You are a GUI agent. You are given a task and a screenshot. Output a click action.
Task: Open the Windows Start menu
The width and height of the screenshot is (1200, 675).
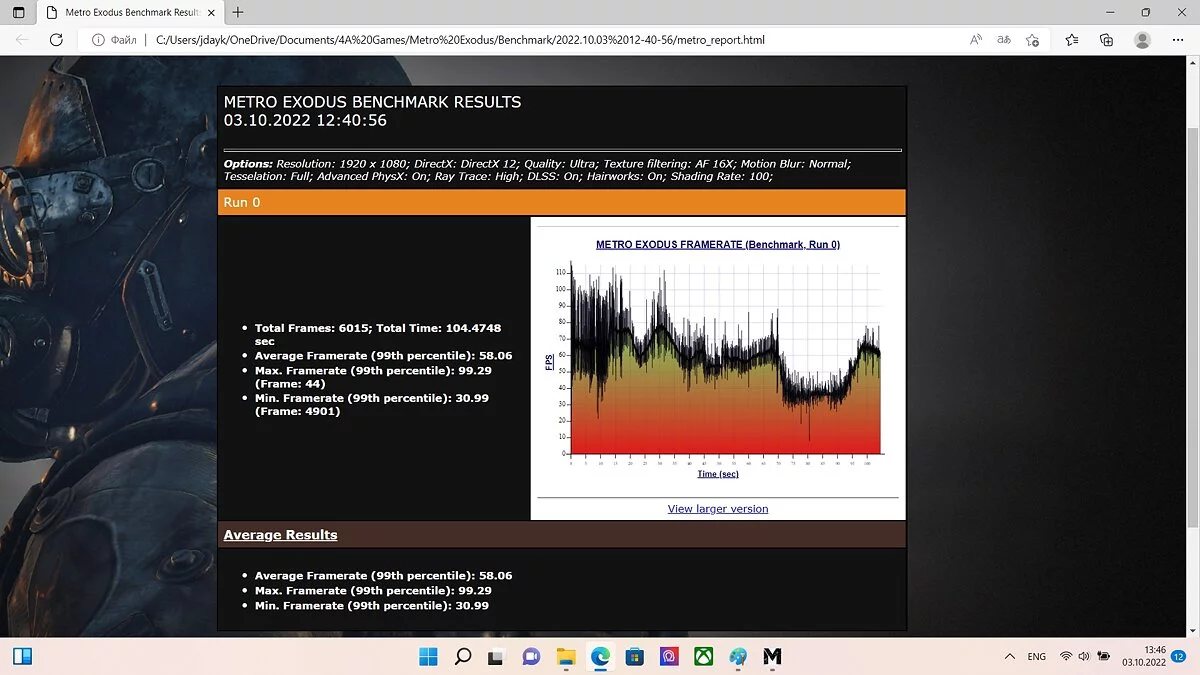(428, 657)
